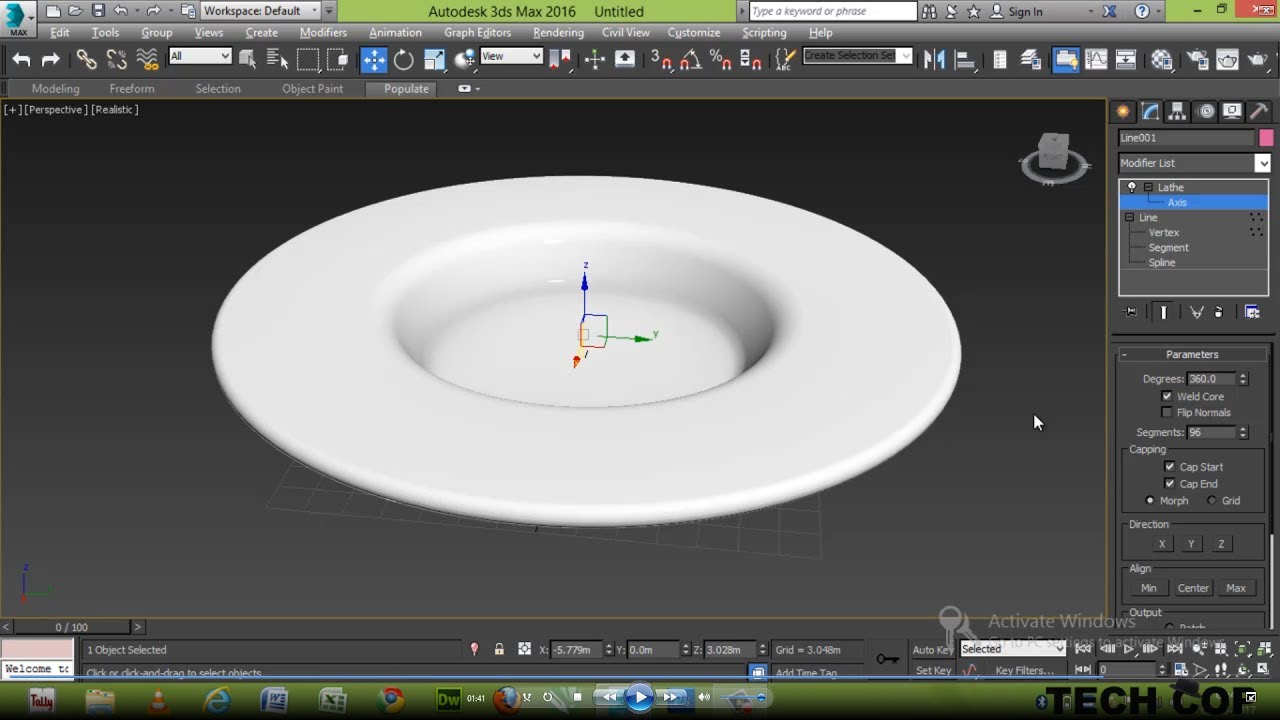Open the Key Filters button
1280x720 pixels.
pos(1025,670)
